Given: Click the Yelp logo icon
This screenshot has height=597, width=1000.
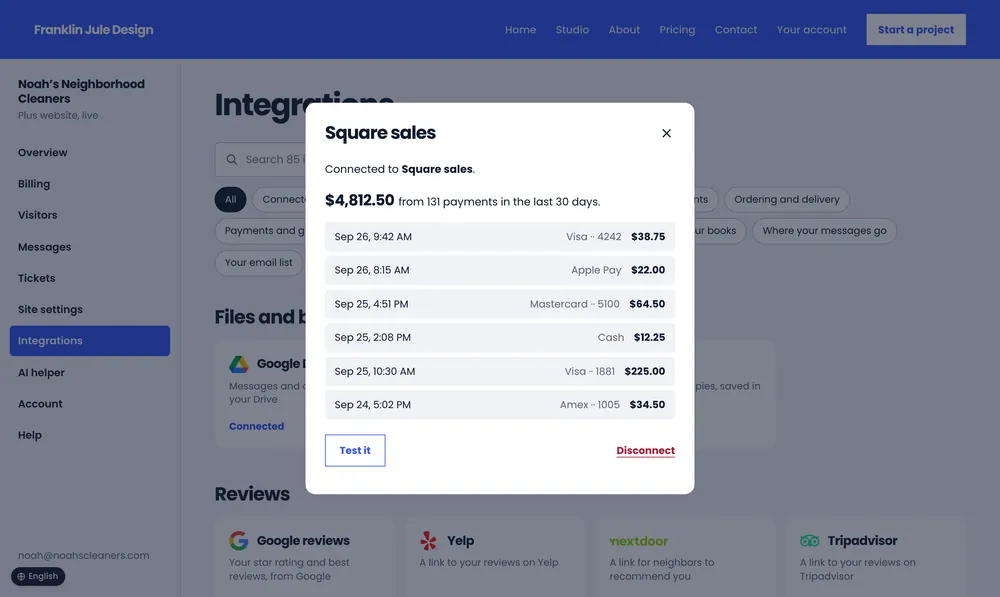Looking at the screenshot, I should click(429, 541).
